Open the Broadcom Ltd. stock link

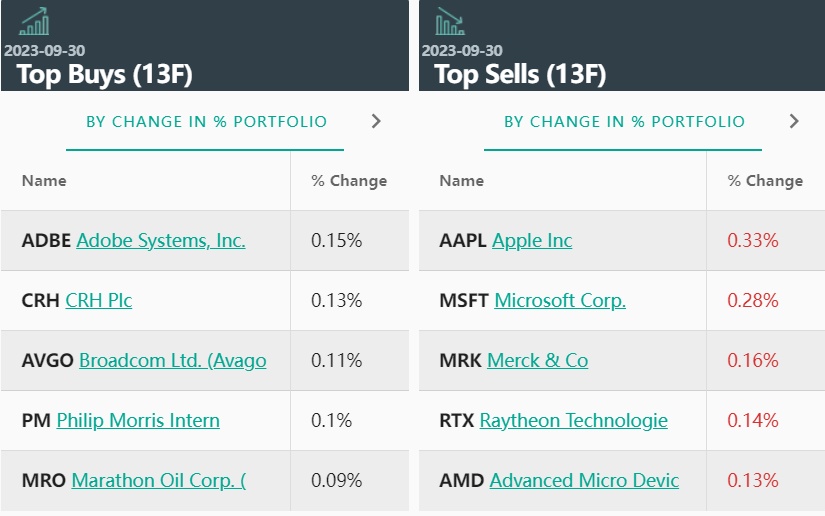[173, 360]
